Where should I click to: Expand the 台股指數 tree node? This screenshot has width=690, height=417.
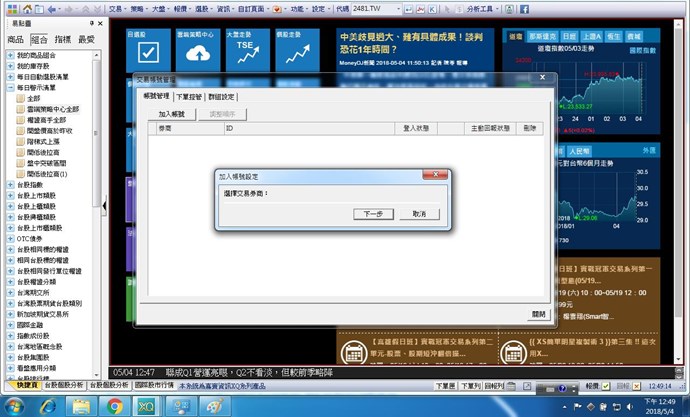pyautogui.click(x=10, y=184)
